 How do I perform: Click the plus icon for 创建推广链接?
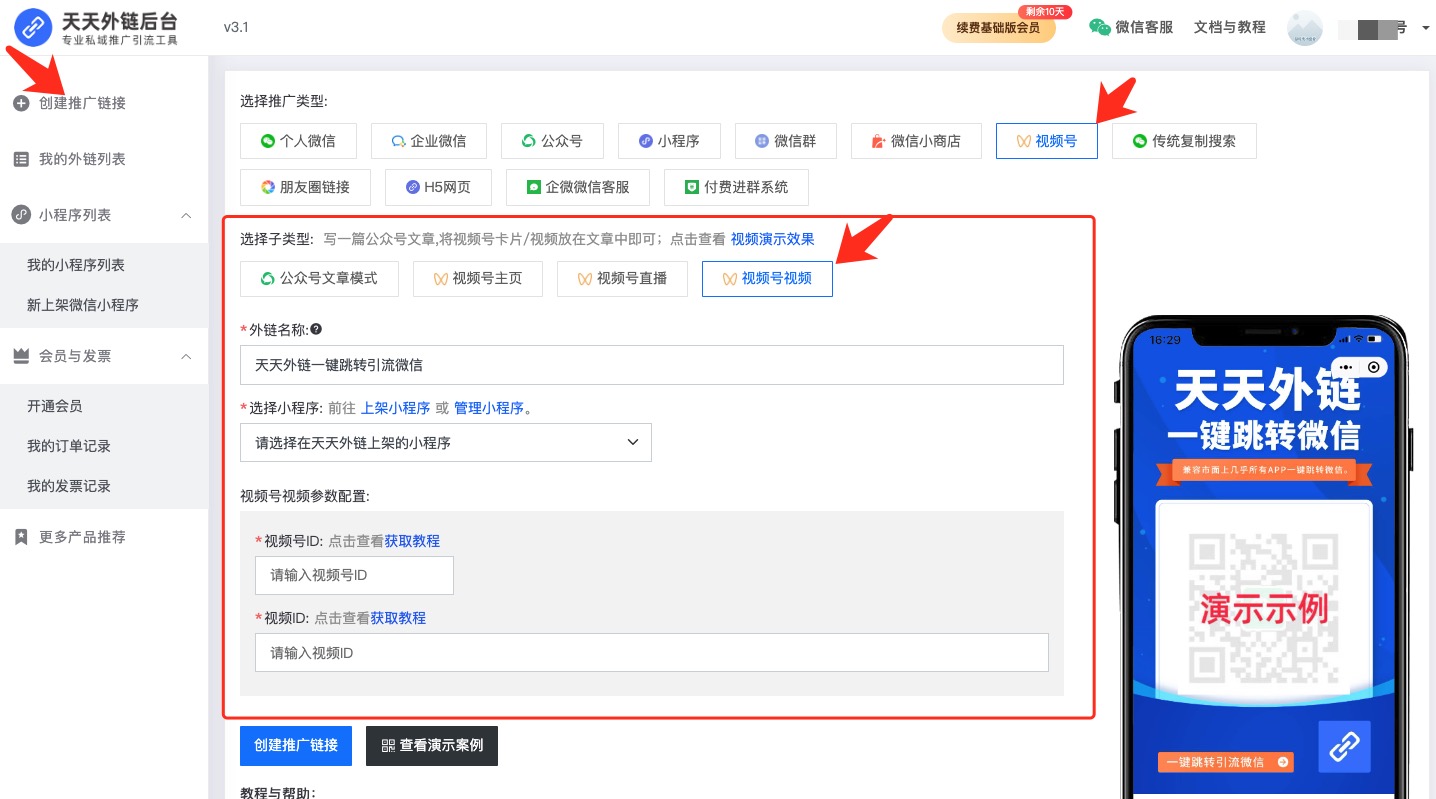[x=21, y=103]
